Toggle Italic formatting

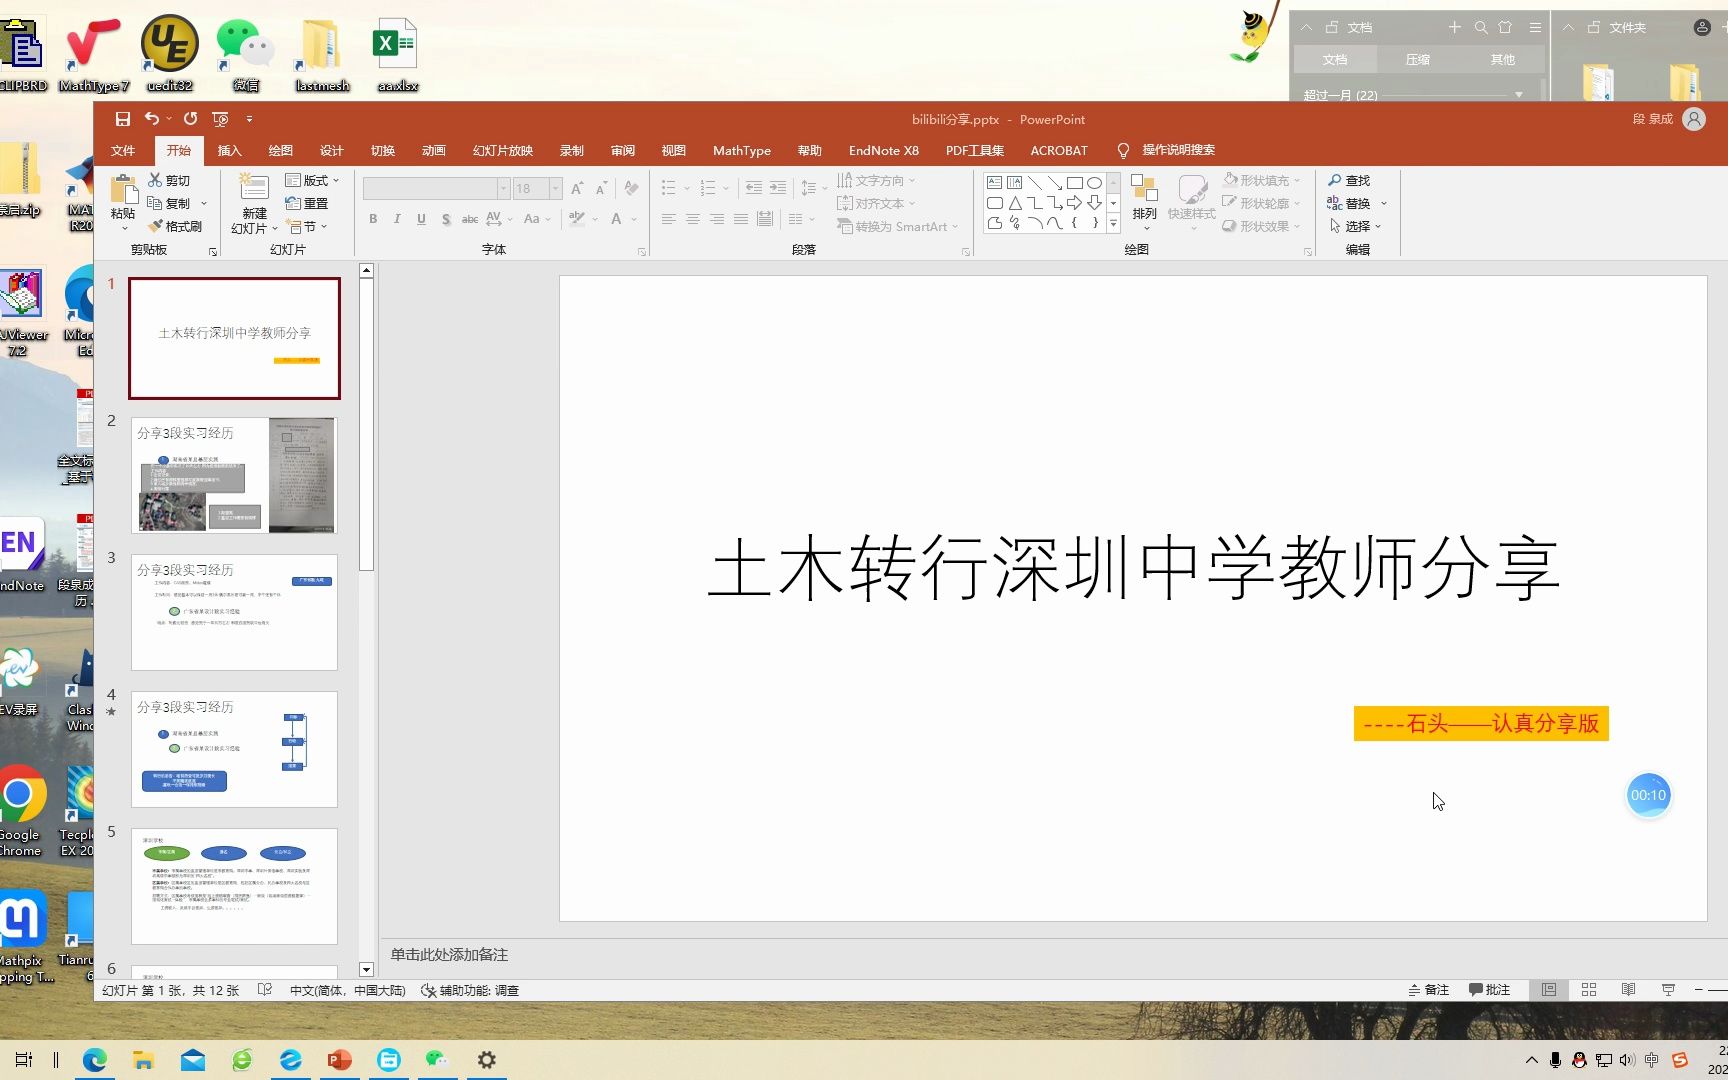(397, 219)
